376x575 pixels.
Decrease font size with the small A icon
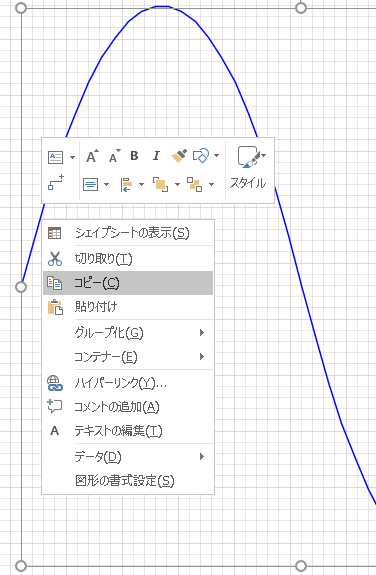click(115, 156)
